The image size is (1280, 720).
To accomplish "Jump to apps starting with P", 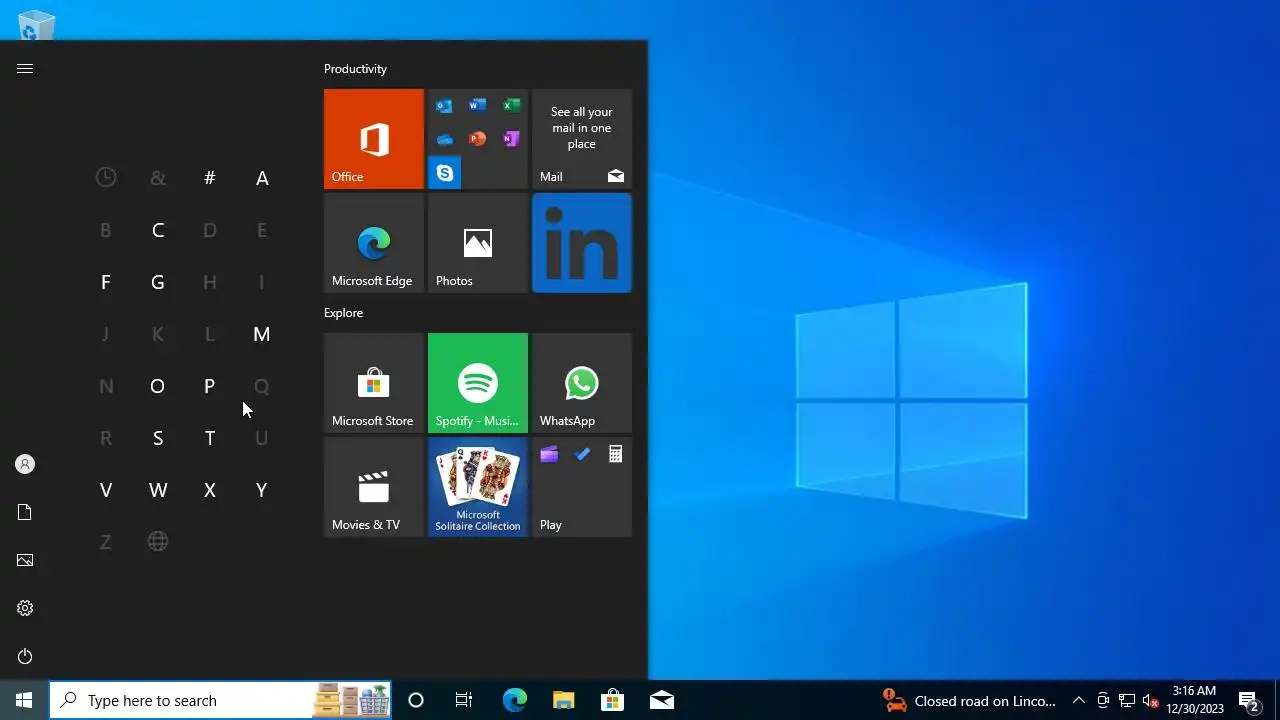I will click(209, 386).
